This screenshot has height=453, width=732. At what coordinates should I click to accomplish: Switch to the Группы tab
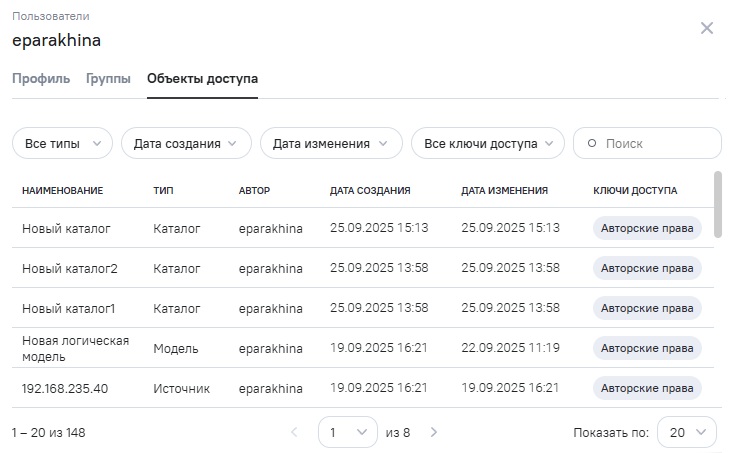pos(108,79)
